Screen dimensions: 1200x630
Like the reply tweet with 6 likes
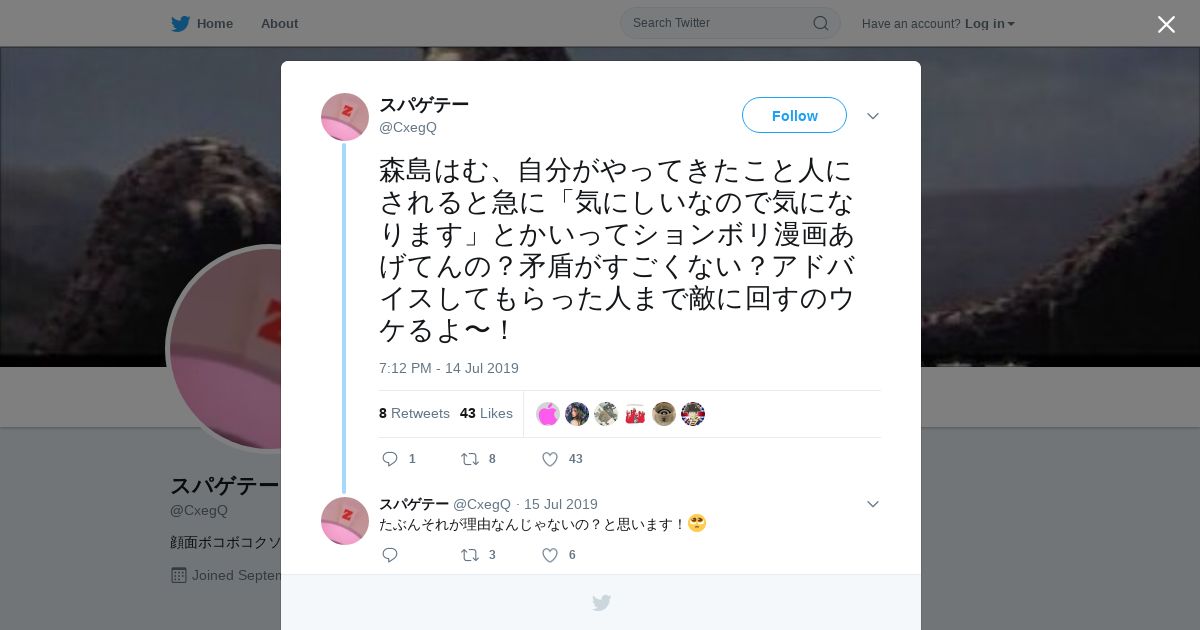pyautogui.click(x=549, y=555)
